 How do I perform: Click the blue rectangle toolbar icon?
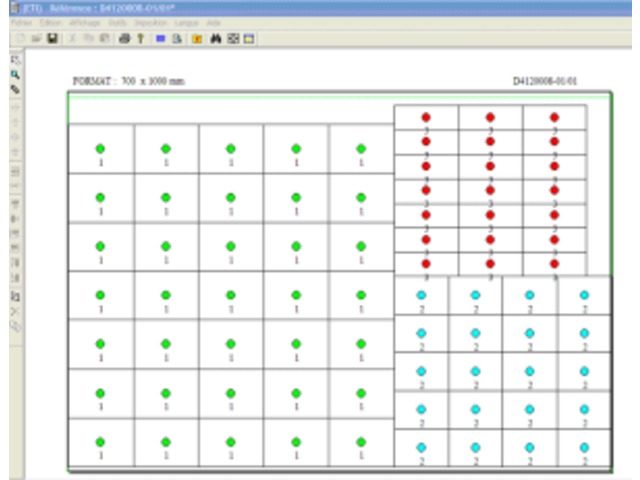click(160, 39)
